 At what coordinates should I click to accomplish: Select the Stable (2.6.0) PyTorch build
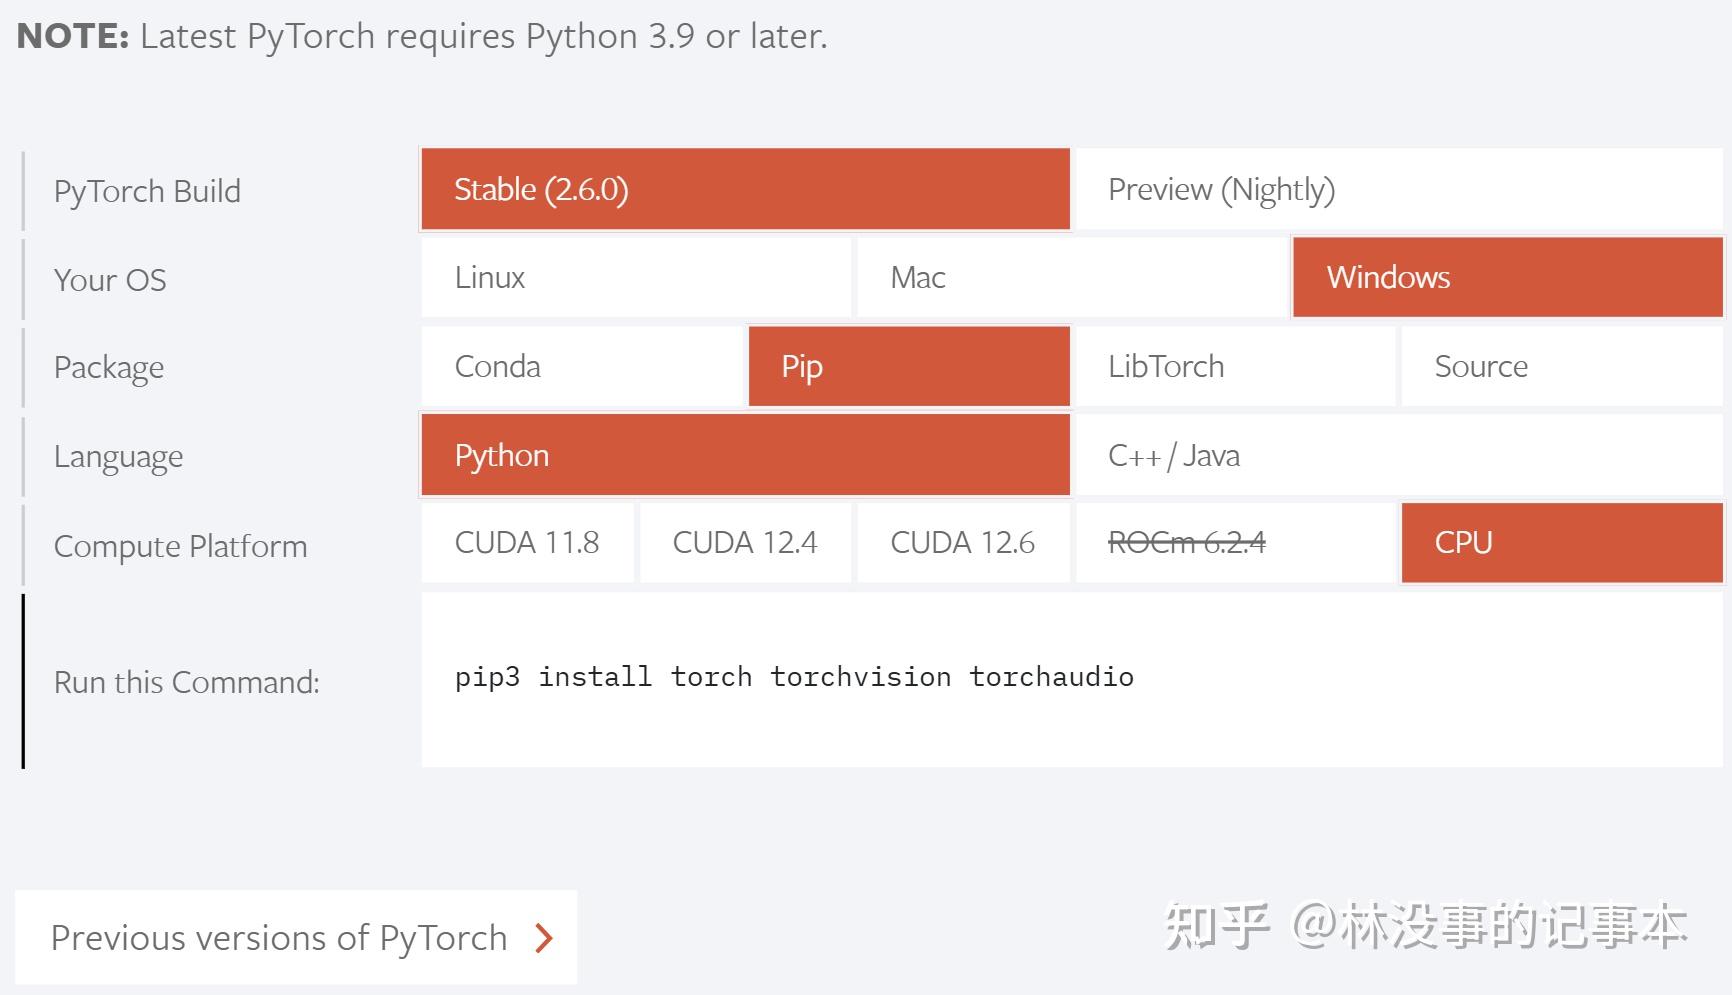coord(744,189)
